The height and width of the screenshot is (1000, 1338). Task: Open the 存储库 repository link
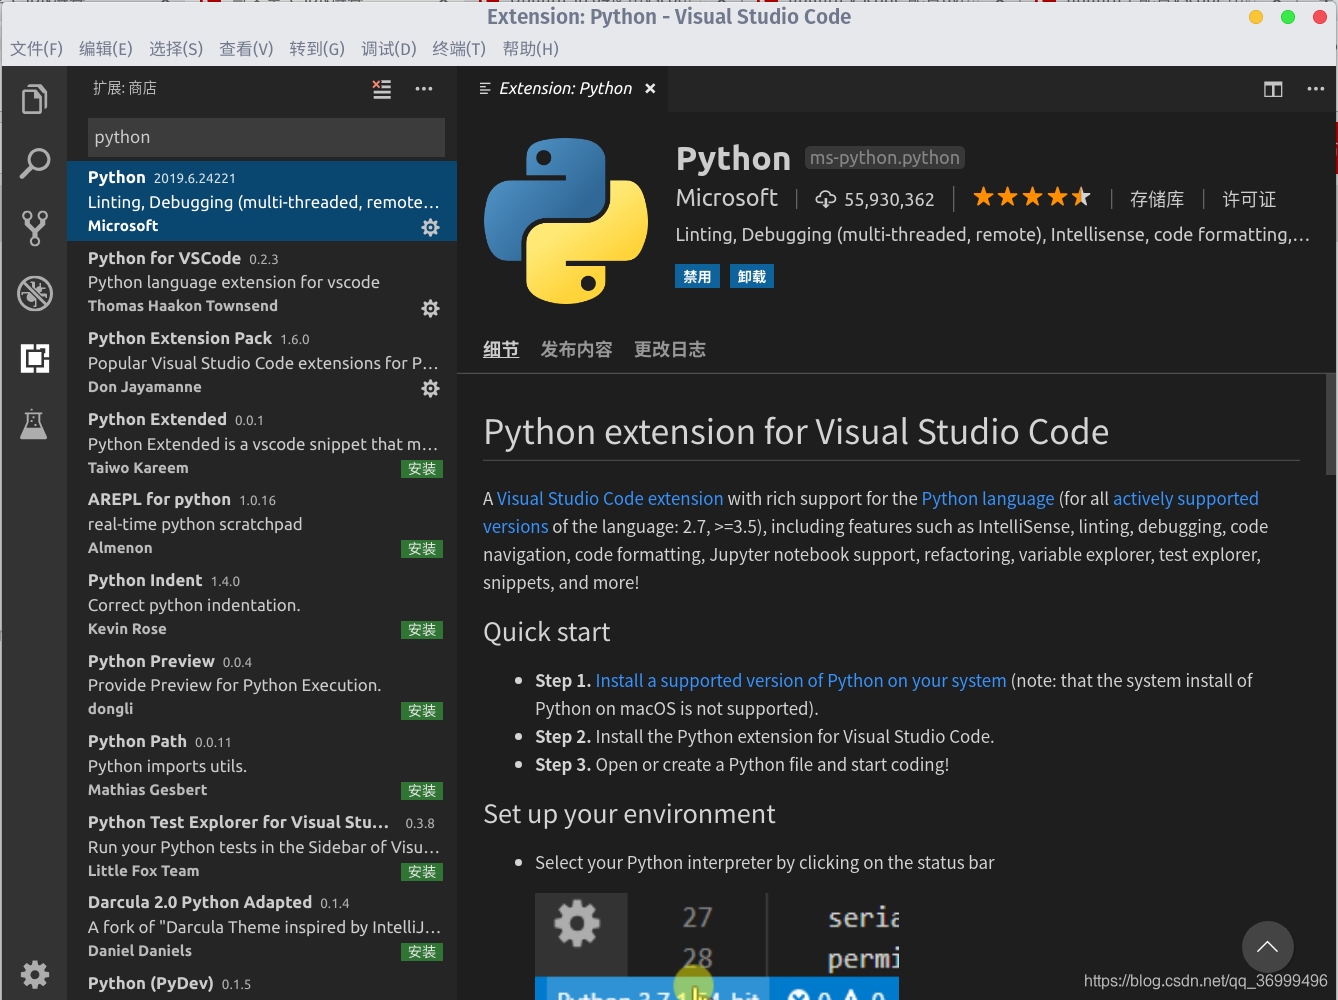pos(1157,199)
